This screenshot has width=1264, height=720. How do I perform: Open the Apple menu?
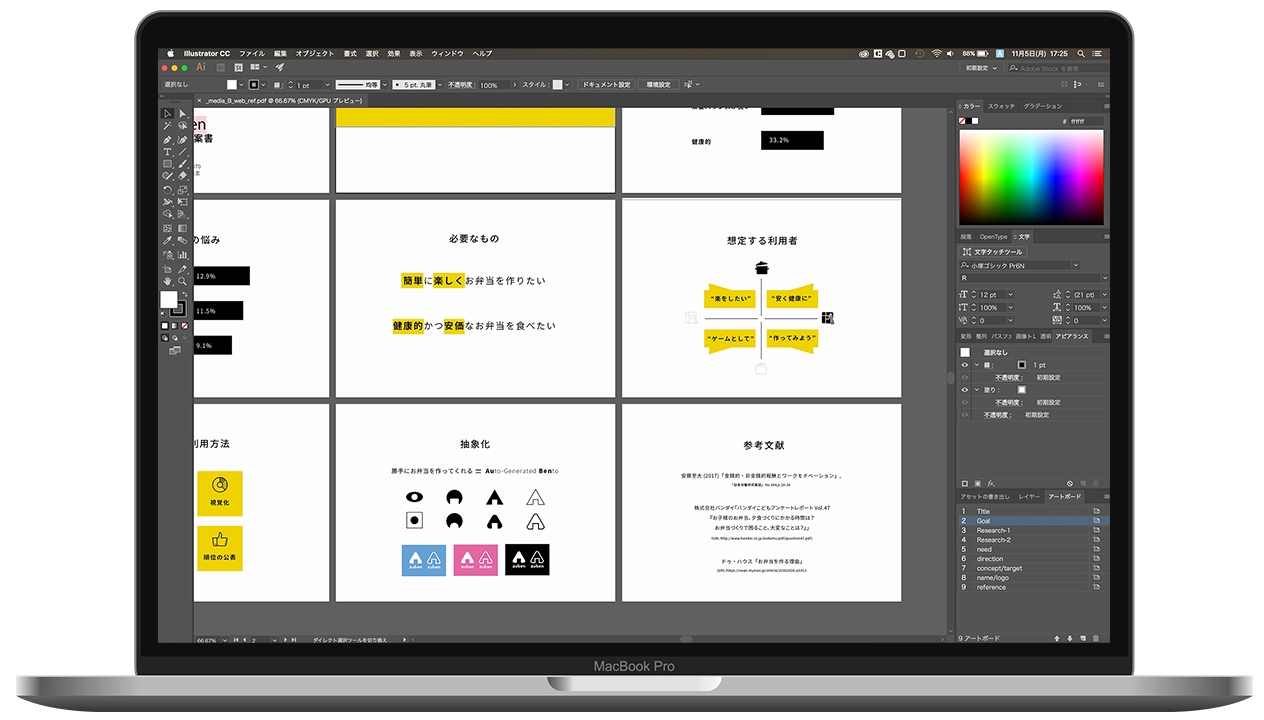170,53
